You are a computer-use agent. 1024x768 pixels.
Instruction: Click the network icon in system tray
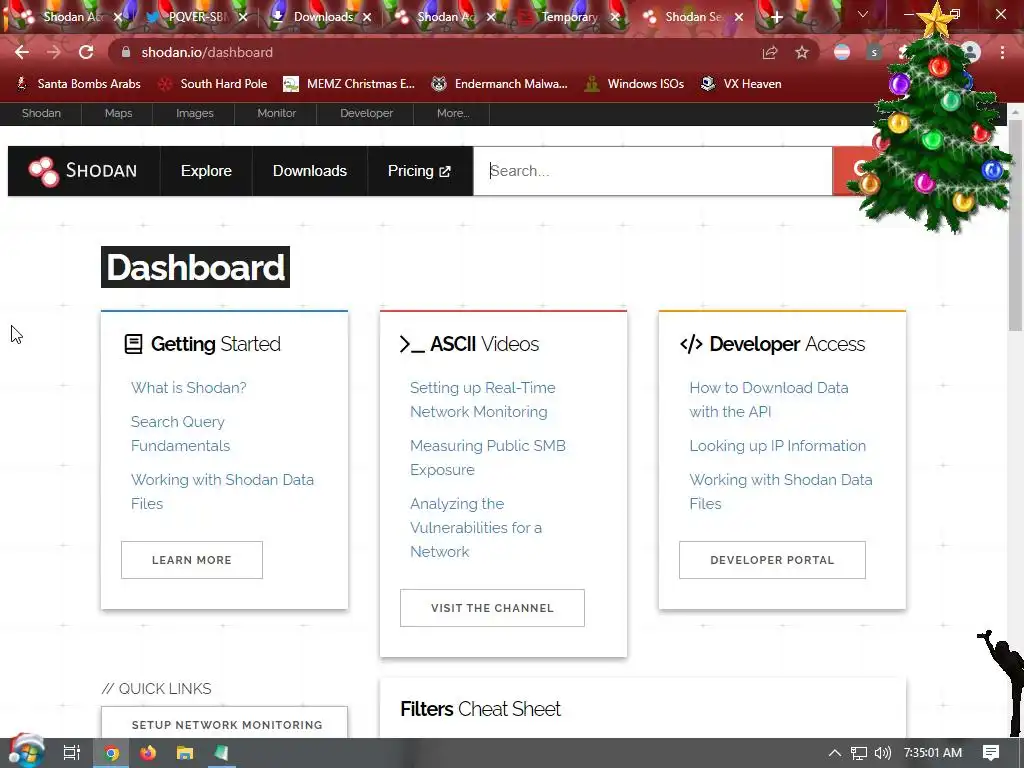859,753
